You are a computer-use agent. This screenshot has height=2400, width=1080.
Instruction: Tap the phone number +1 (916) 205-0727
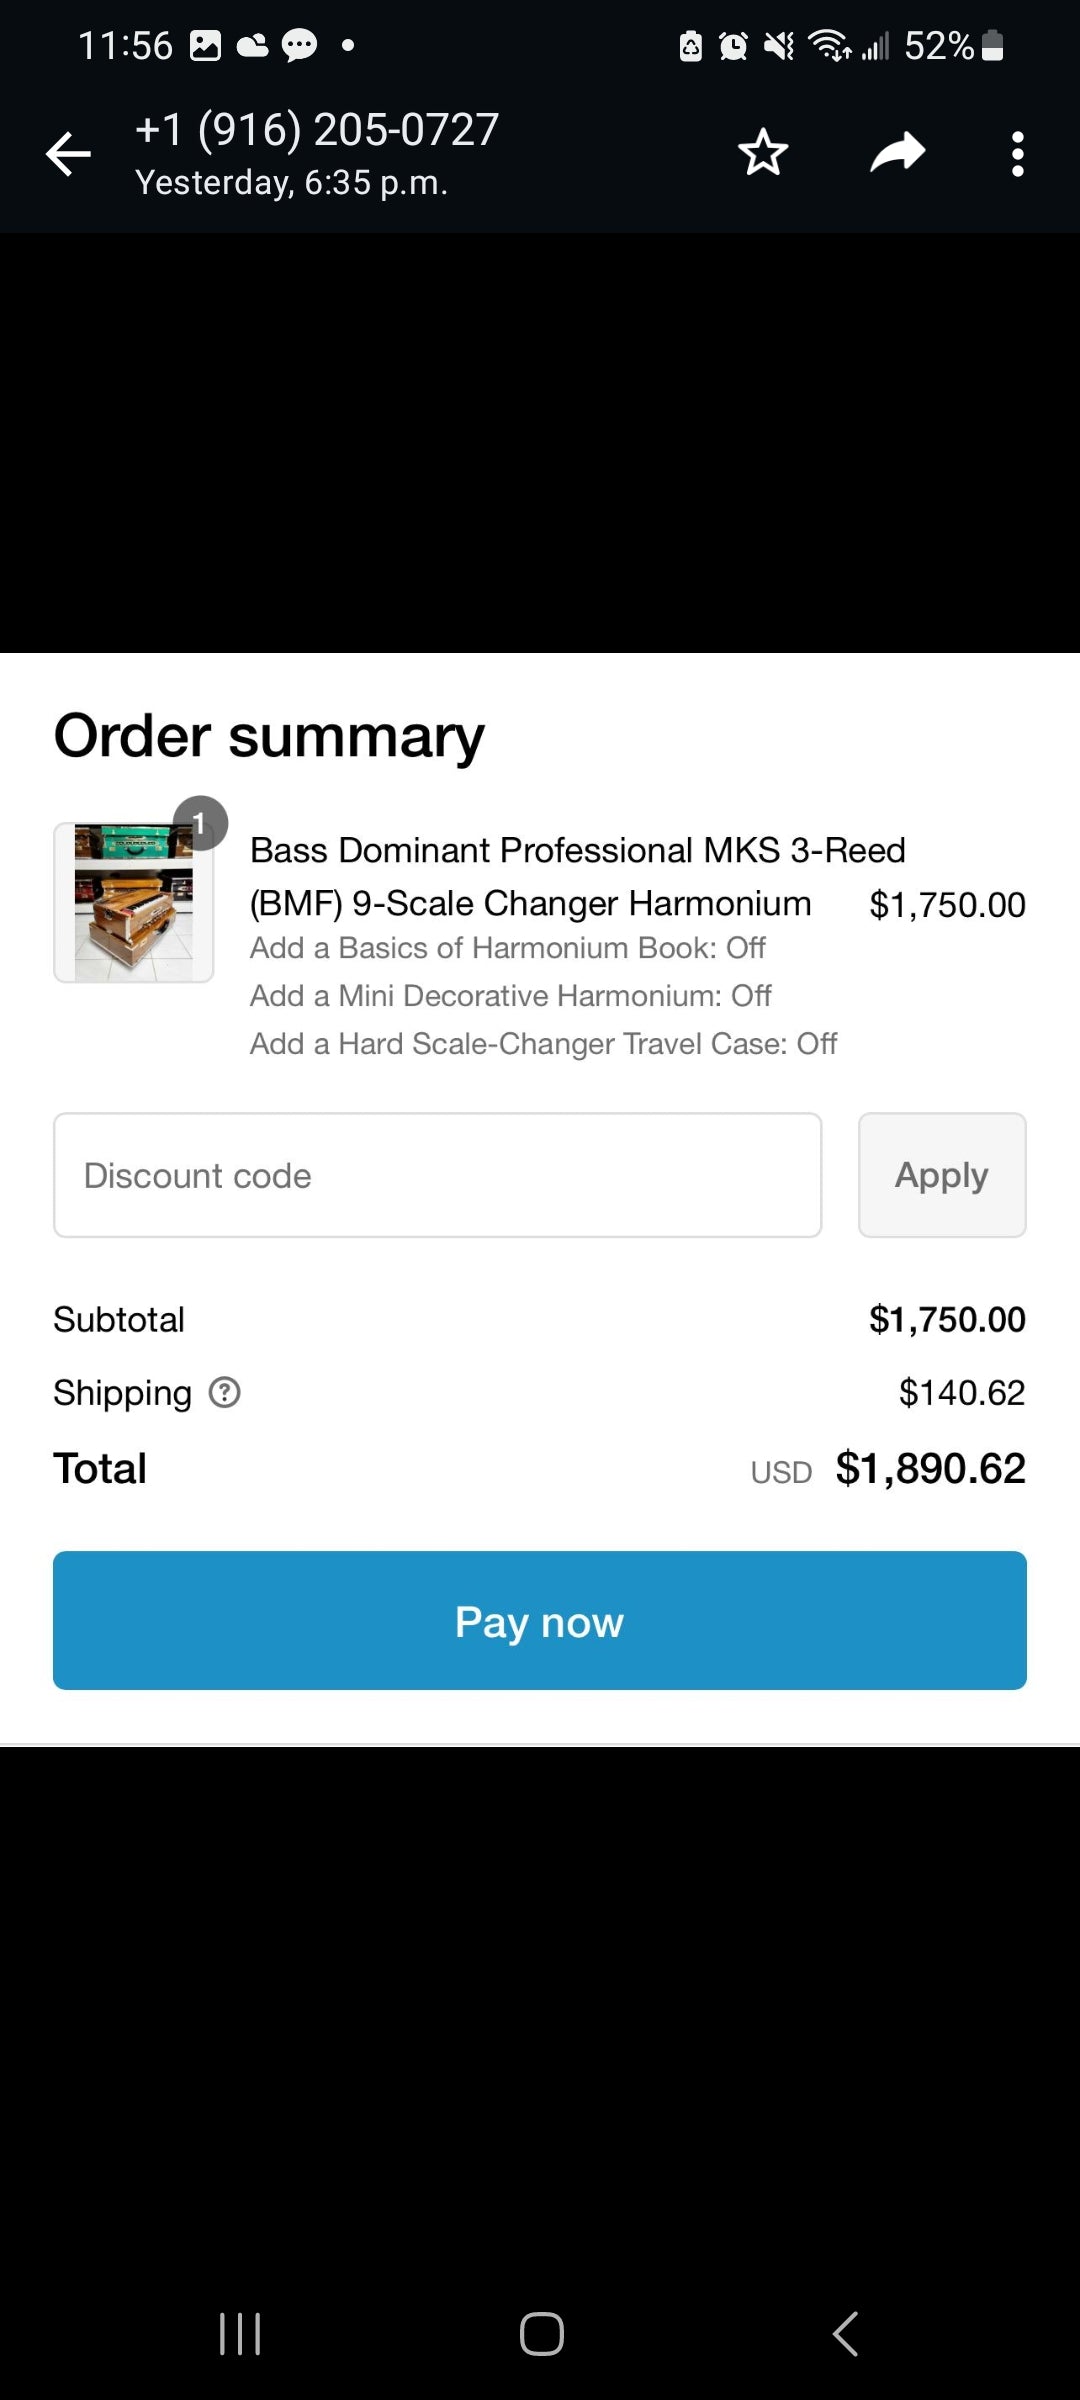point(317,130)
